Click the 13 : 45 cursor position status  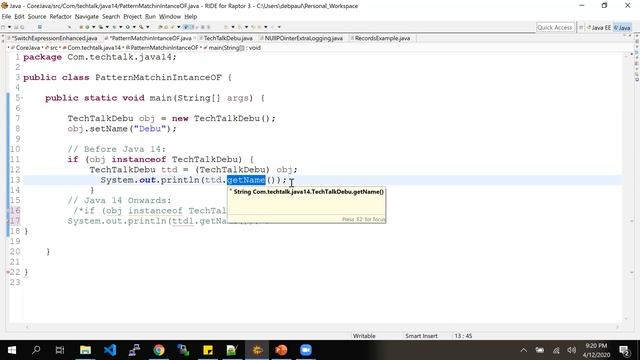(463, 336)
